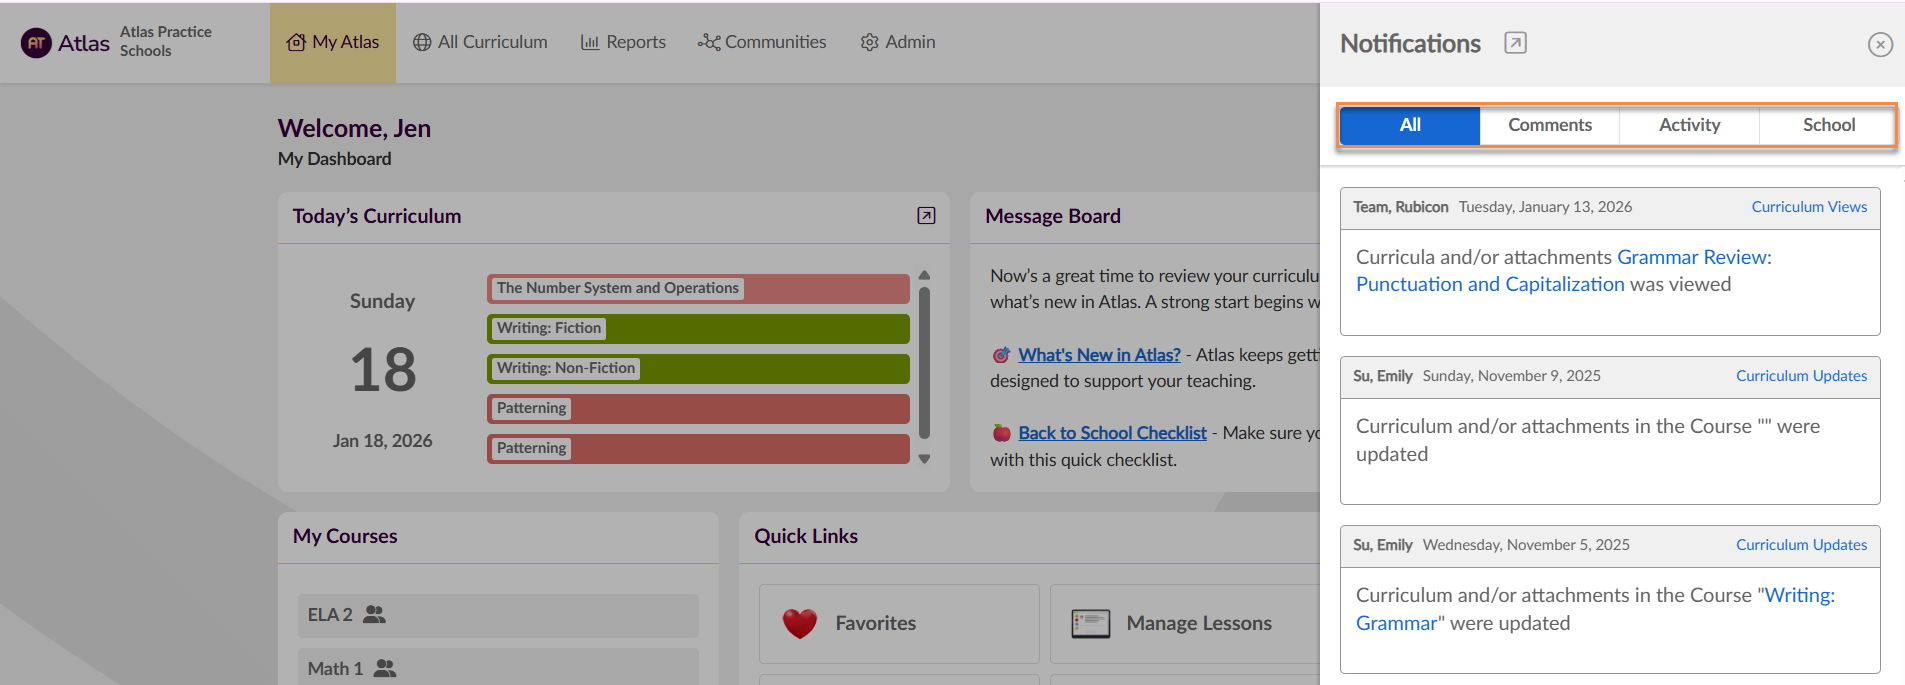Click the people icon beside Math 1
The image size is (1905, 685).
[x=385, y=669]
